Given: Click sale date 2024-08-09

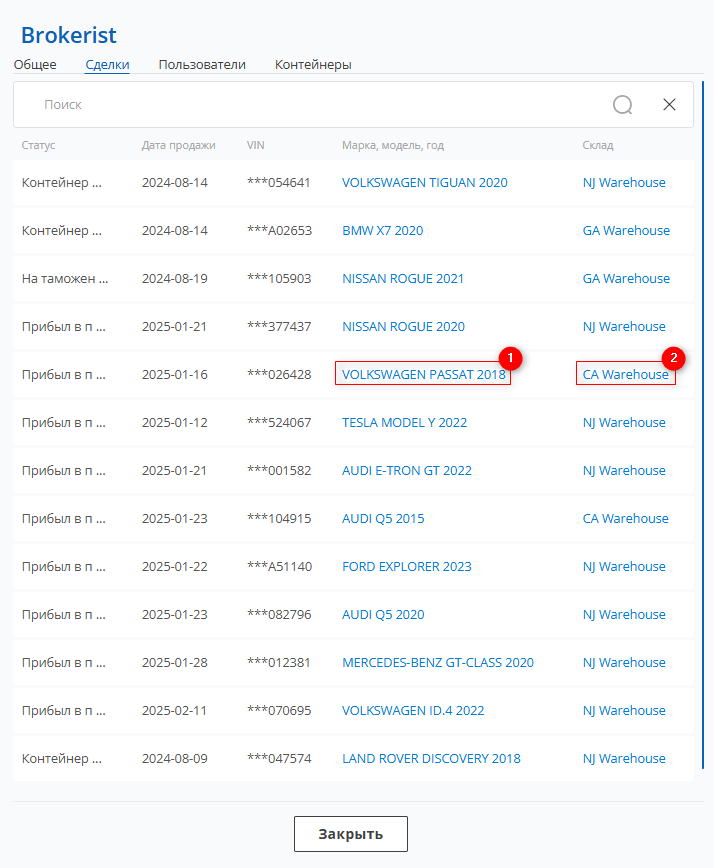Looking at the screenshot, I should click(x=174, y=758).
